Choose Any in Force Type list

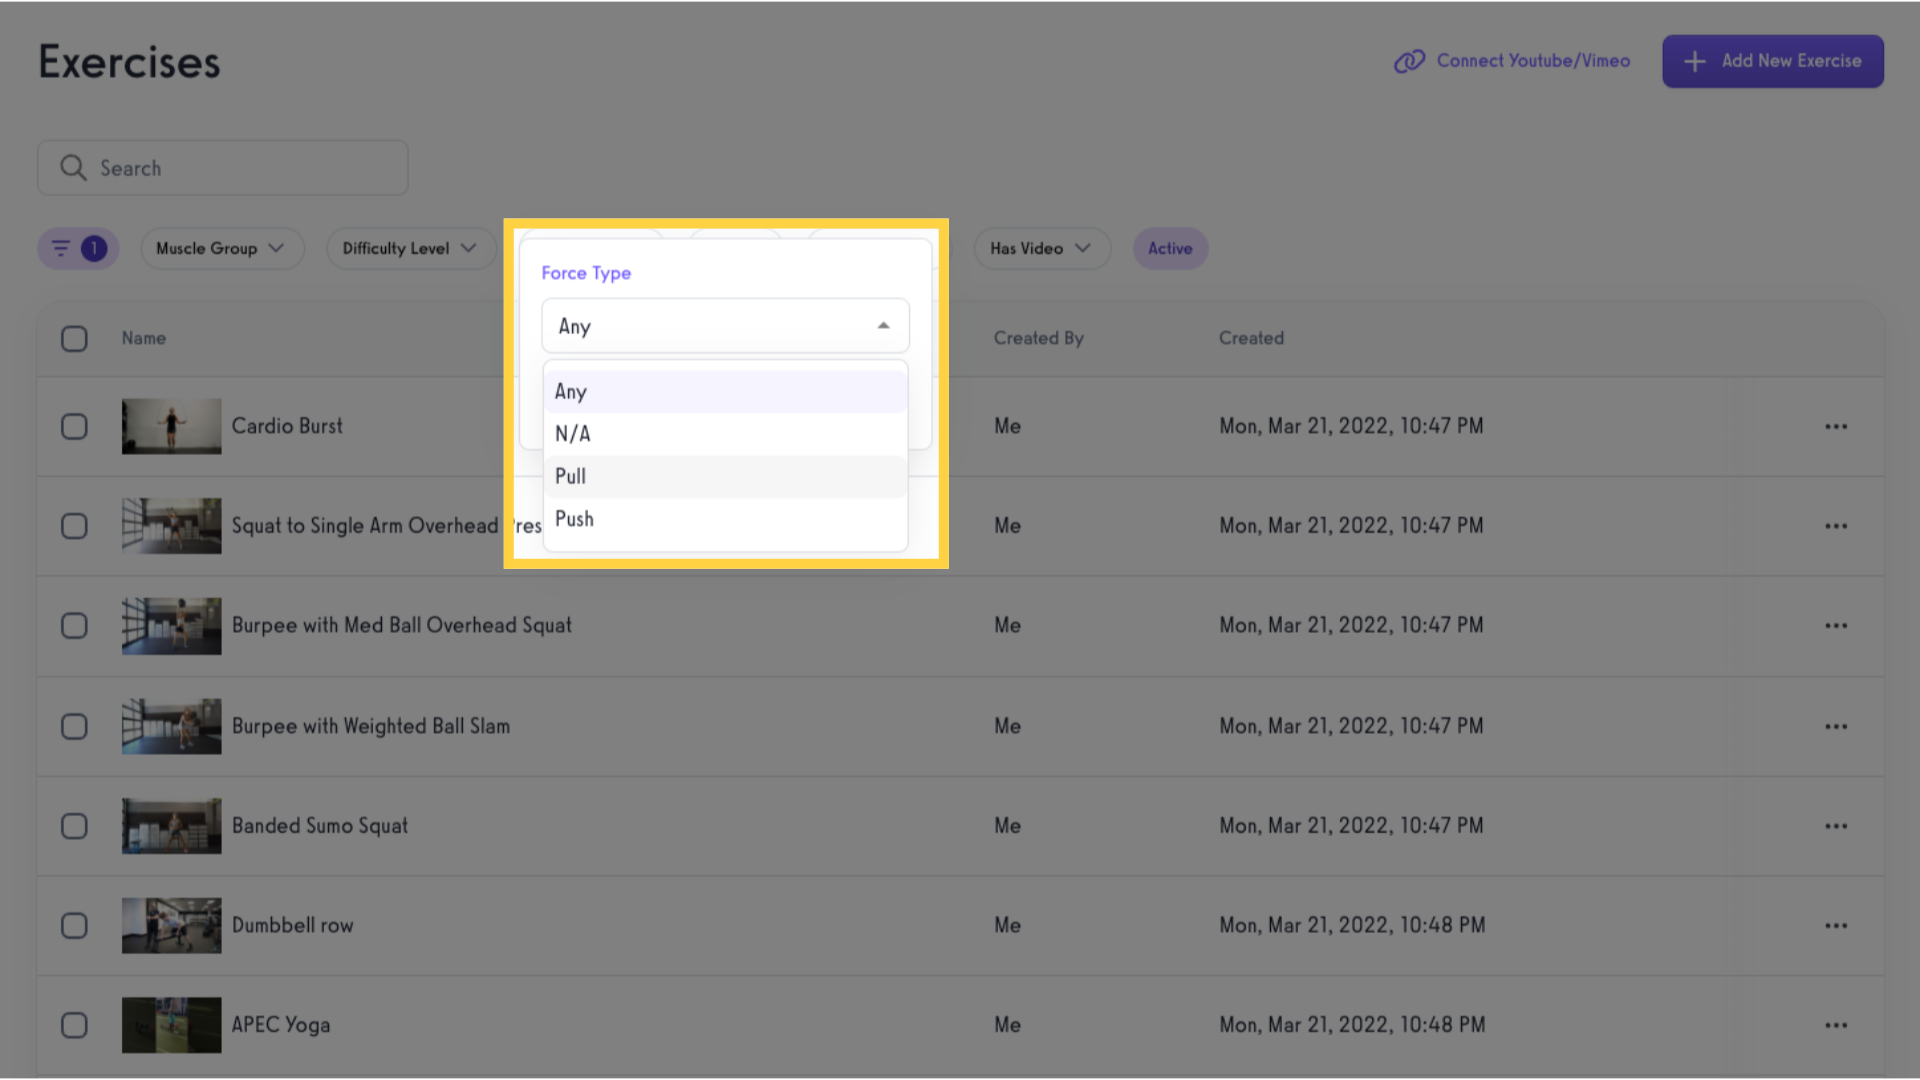[x=725, y=392]
